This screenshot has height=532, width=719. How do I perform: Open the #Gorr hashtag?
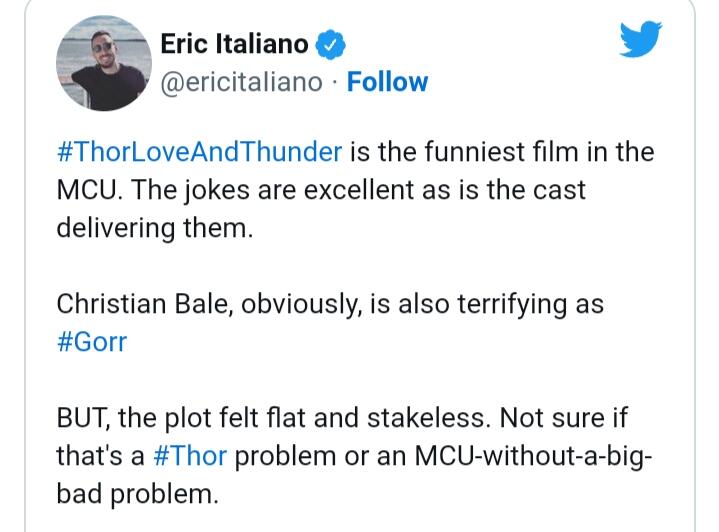coord(92,342)
